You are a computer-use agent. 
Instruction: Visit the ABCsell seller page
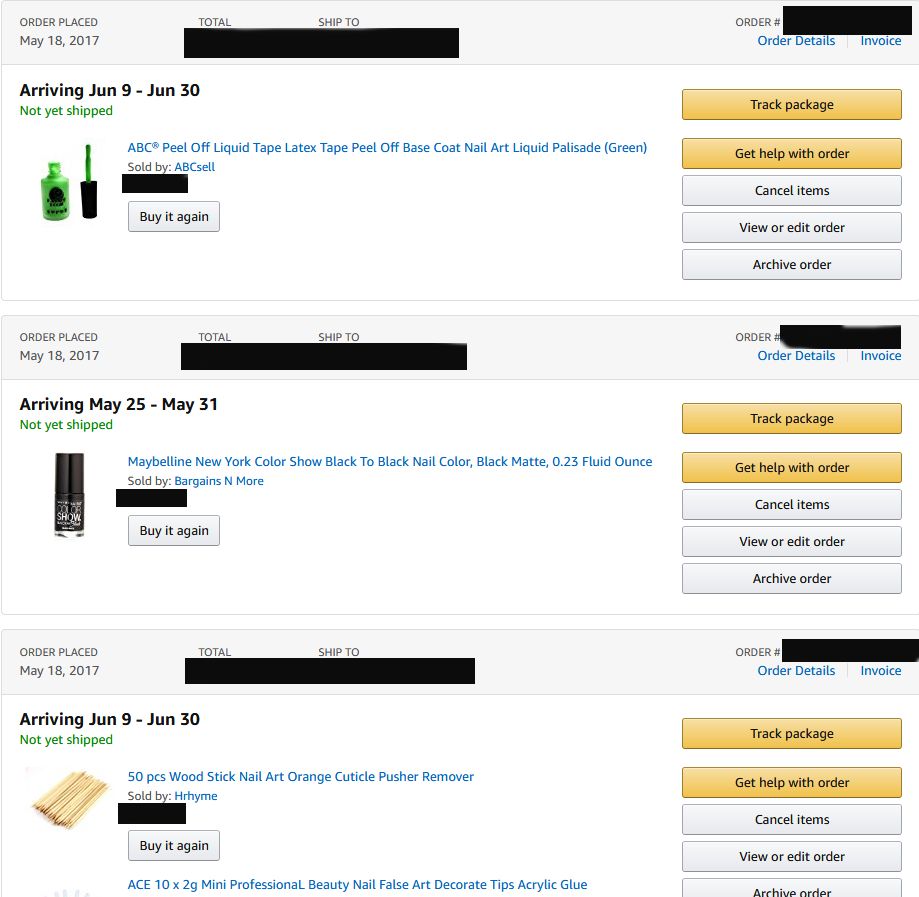pyautogui.click(x=195, y=167)
